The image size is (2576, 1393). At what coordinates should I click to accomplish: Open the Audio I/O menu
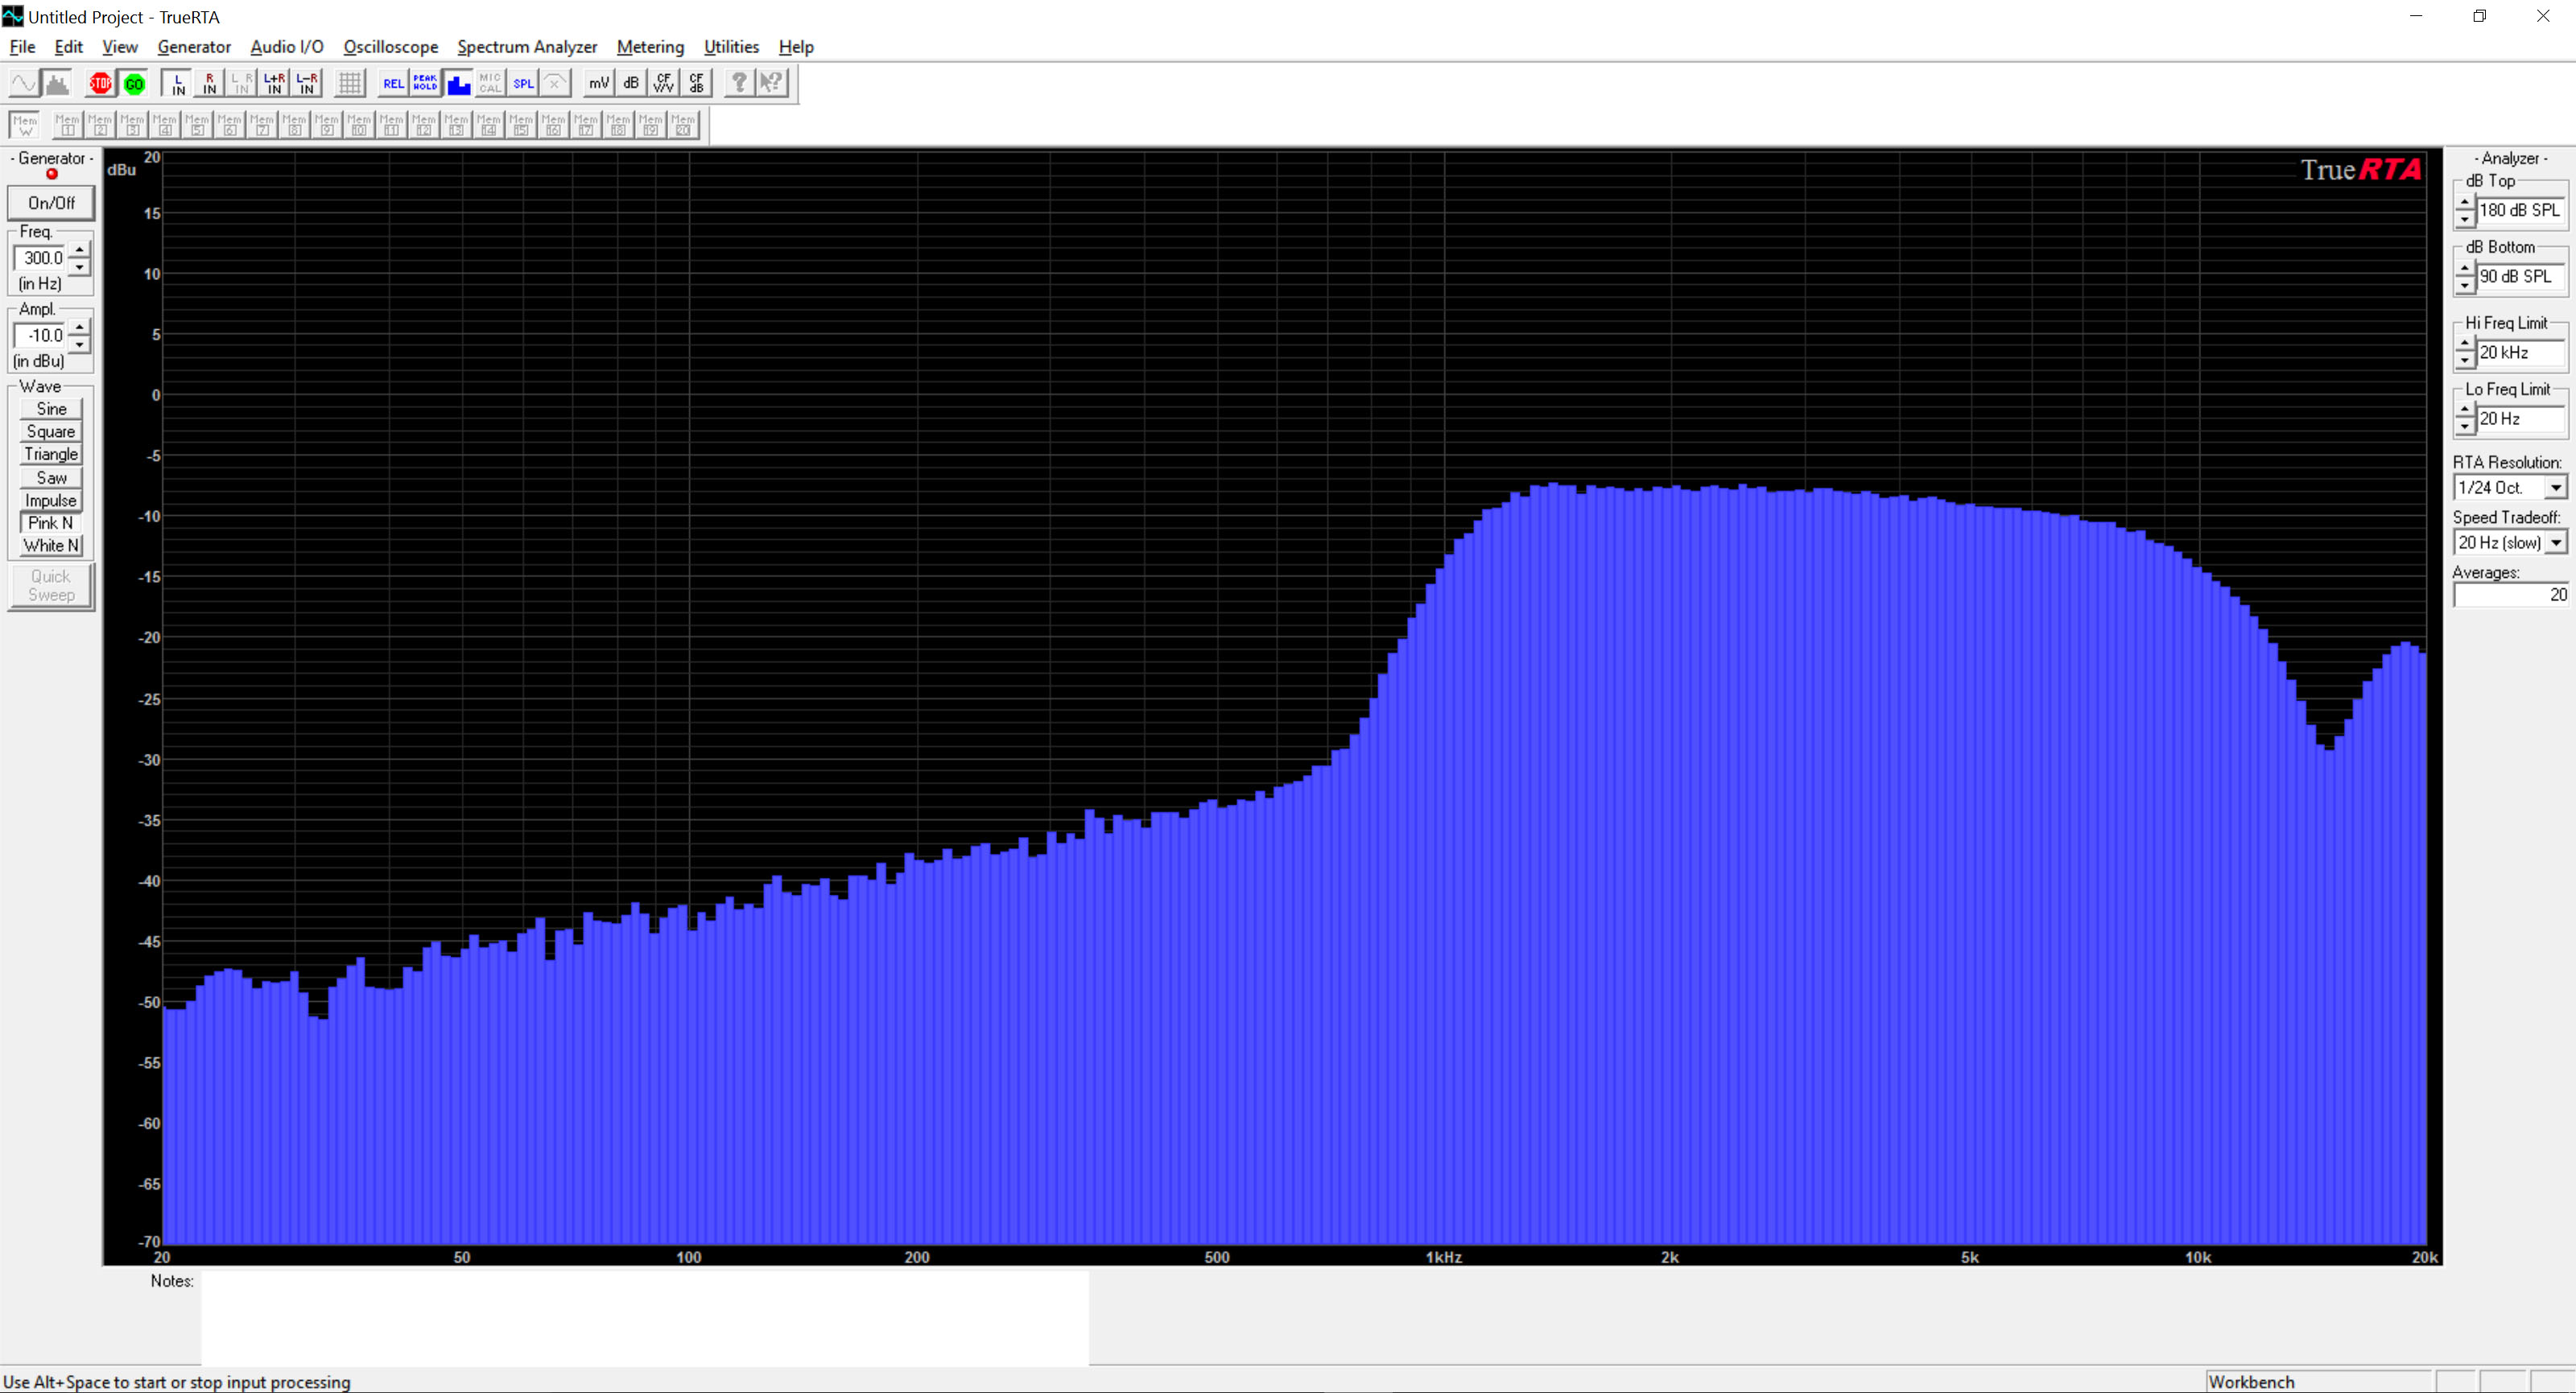coord(286,47)
